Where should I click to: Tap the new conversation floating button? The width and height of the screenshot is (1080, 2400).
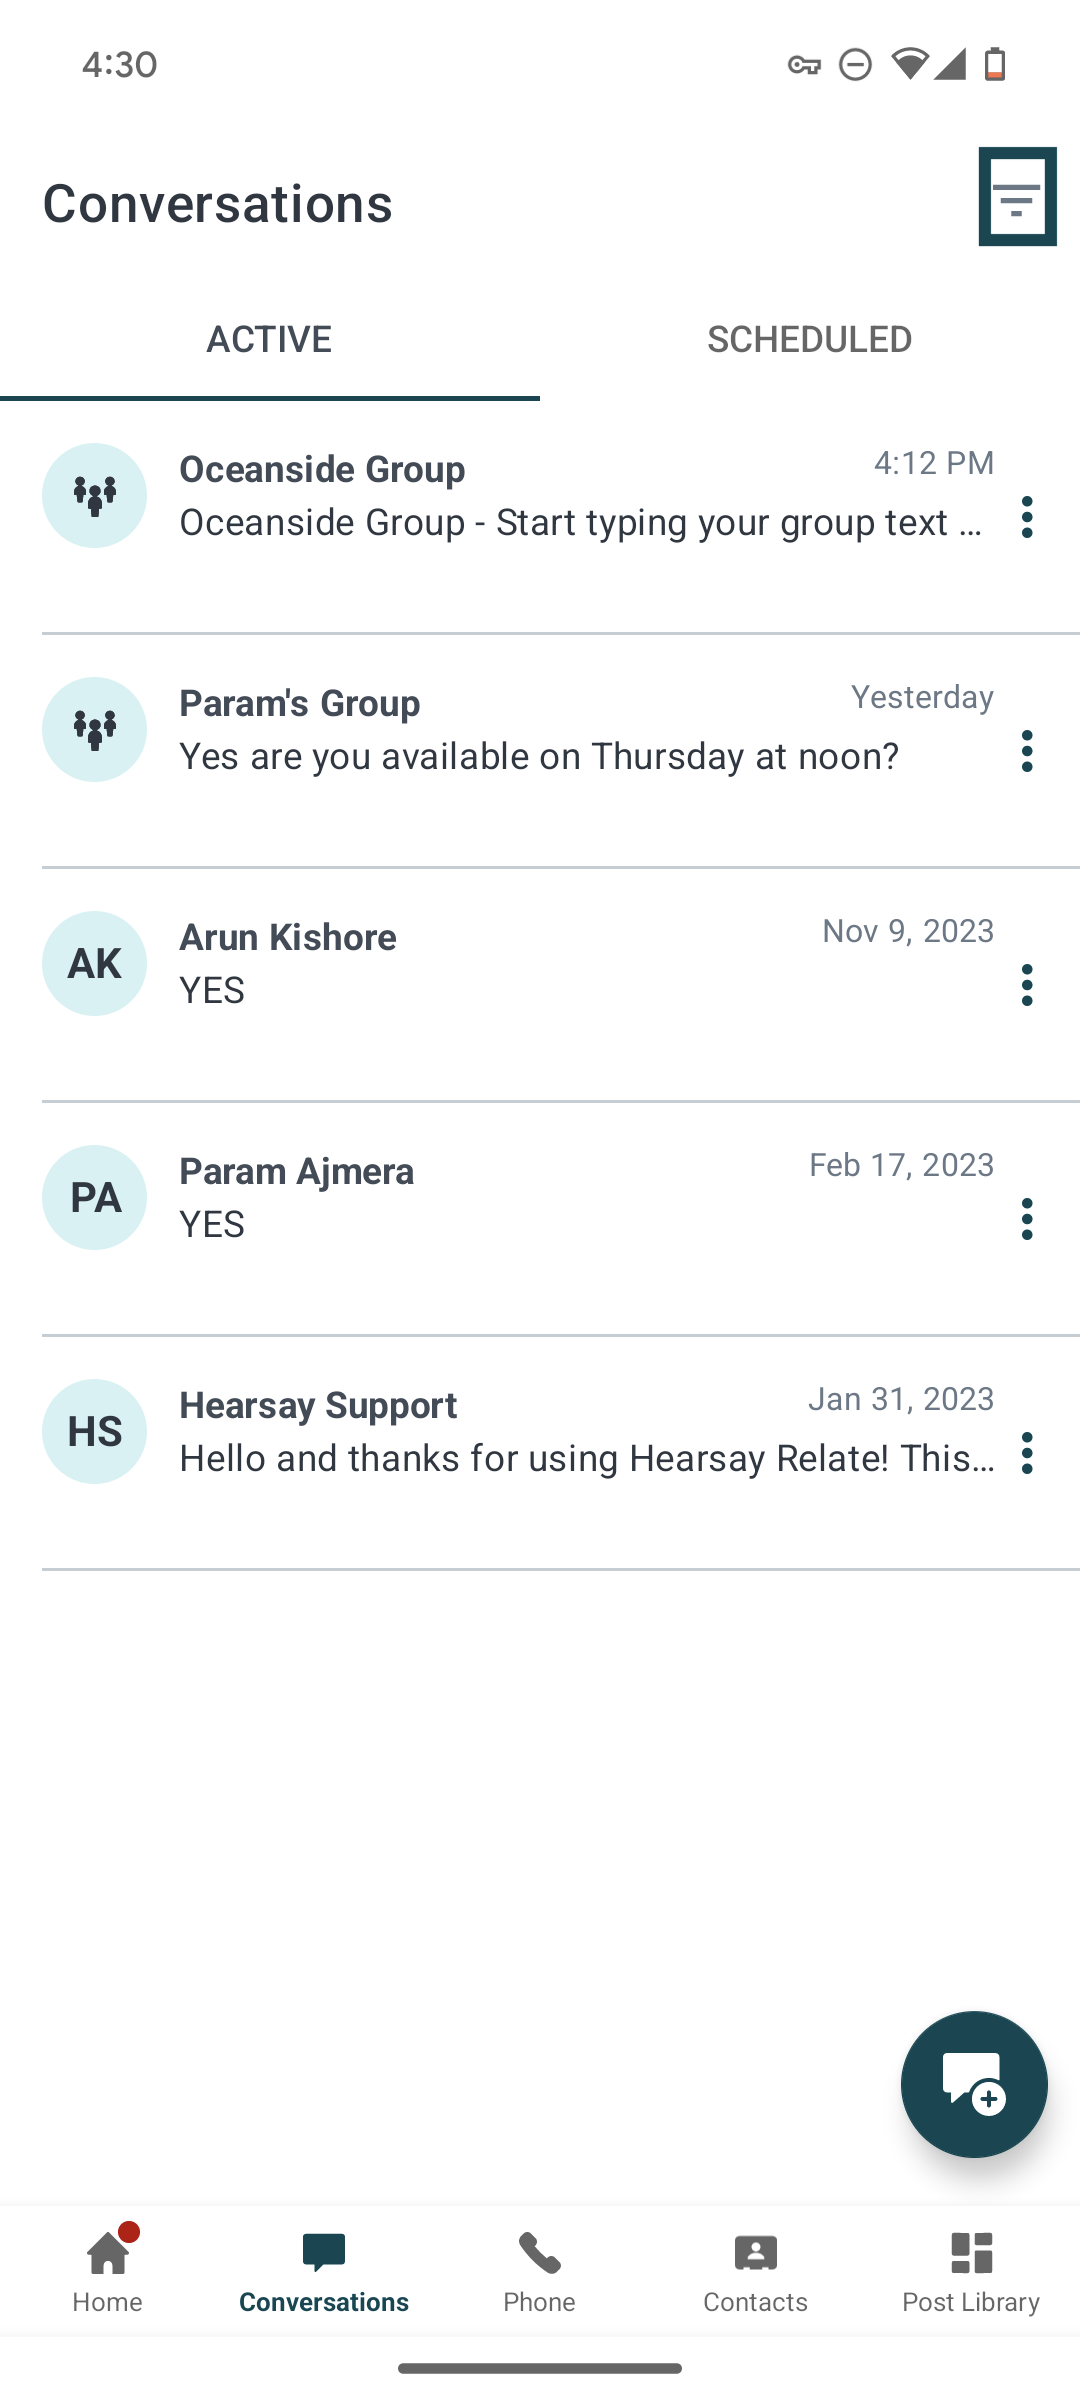[974, 2084]
